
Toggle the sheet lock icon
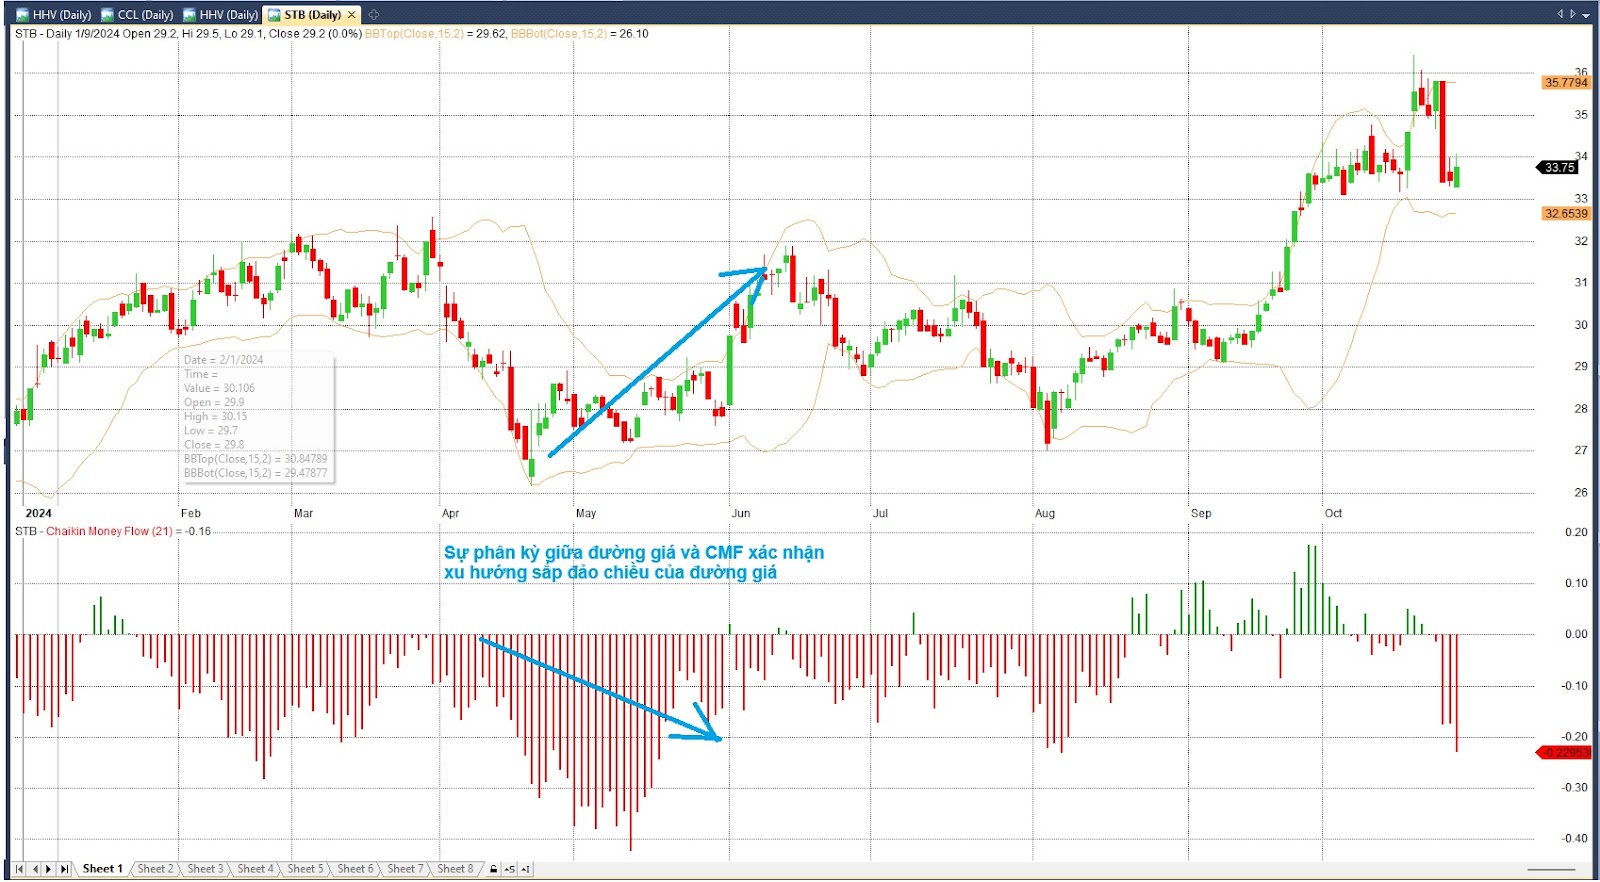click(494, 869)
